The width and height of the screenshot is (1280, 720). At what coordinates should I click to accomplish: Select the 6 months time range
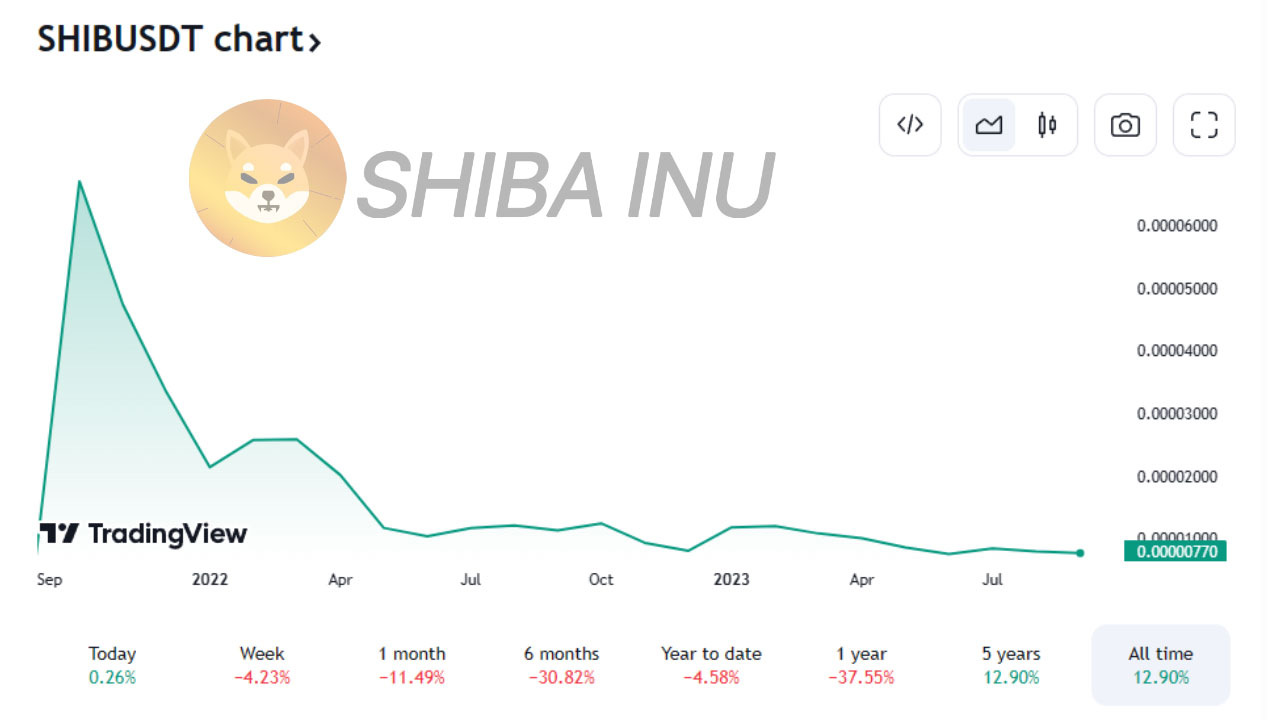(x=561, y=665)
